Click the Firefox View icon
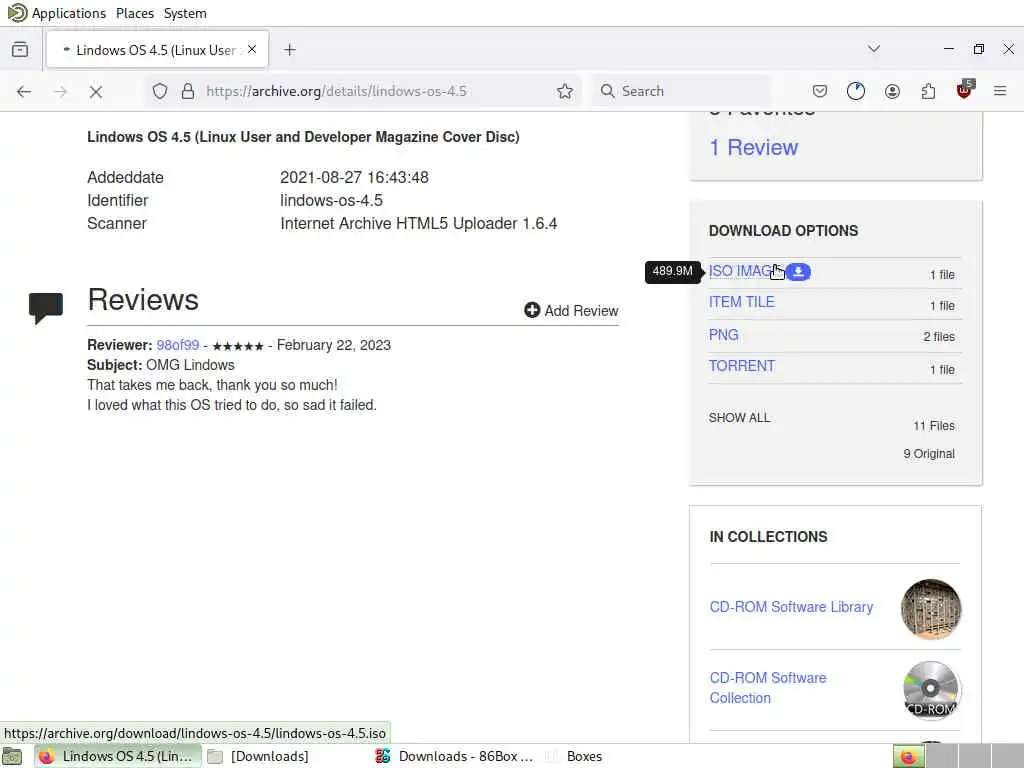 point(20,50)
